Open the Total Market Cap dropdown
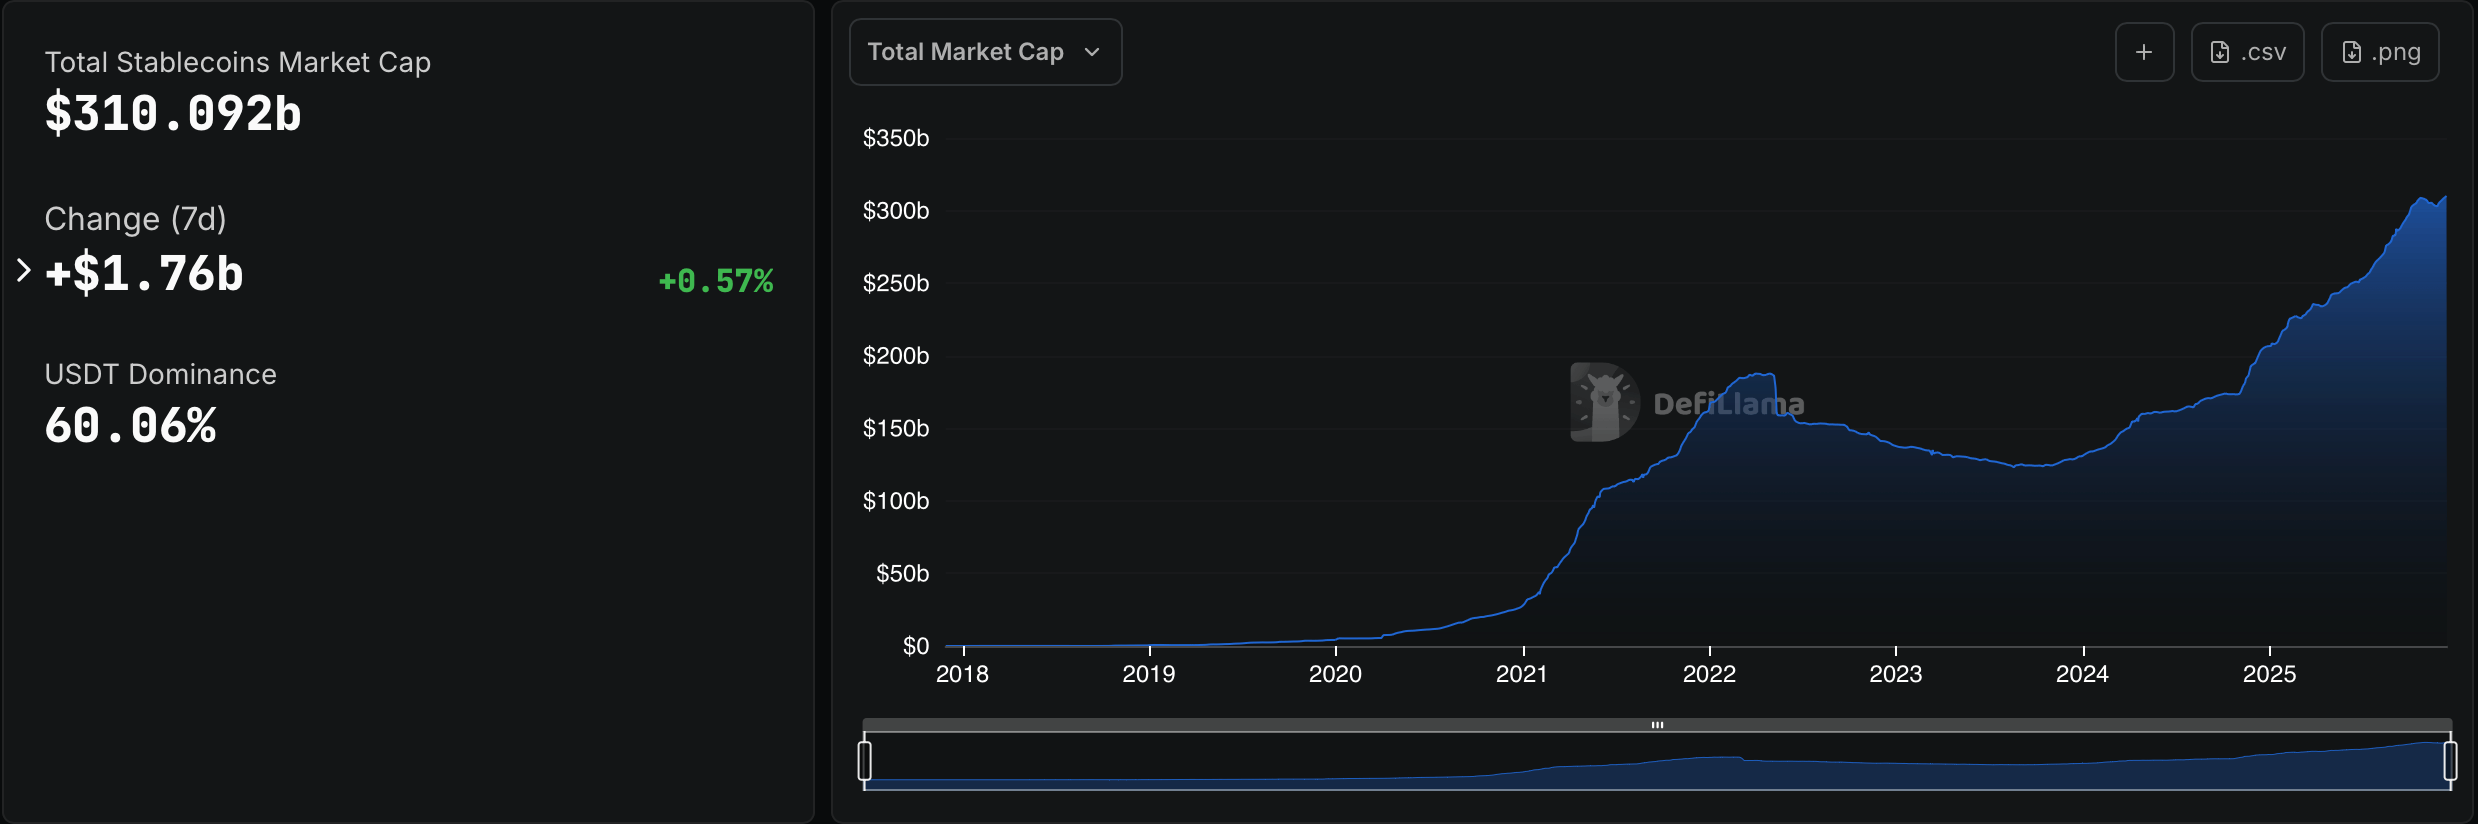This screenshot has width=2478, height=824. pos(984,52)
